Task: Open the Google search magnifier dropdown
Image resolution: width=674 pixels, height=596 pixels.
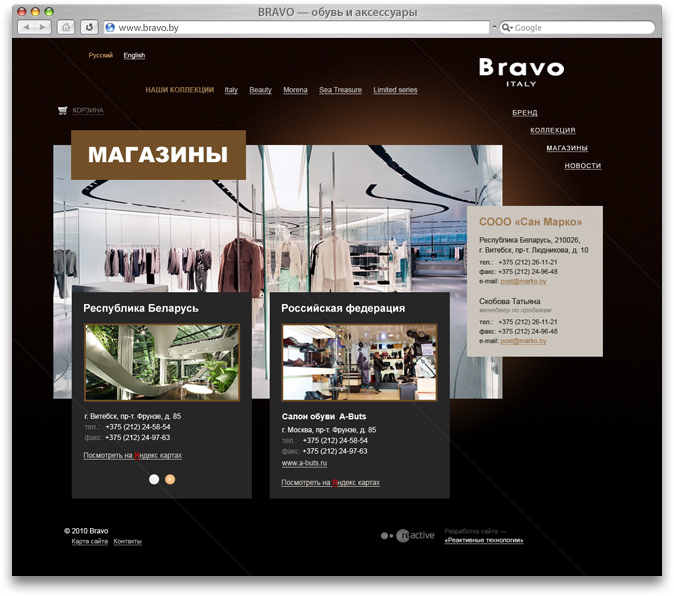Action: click(507, 28)
